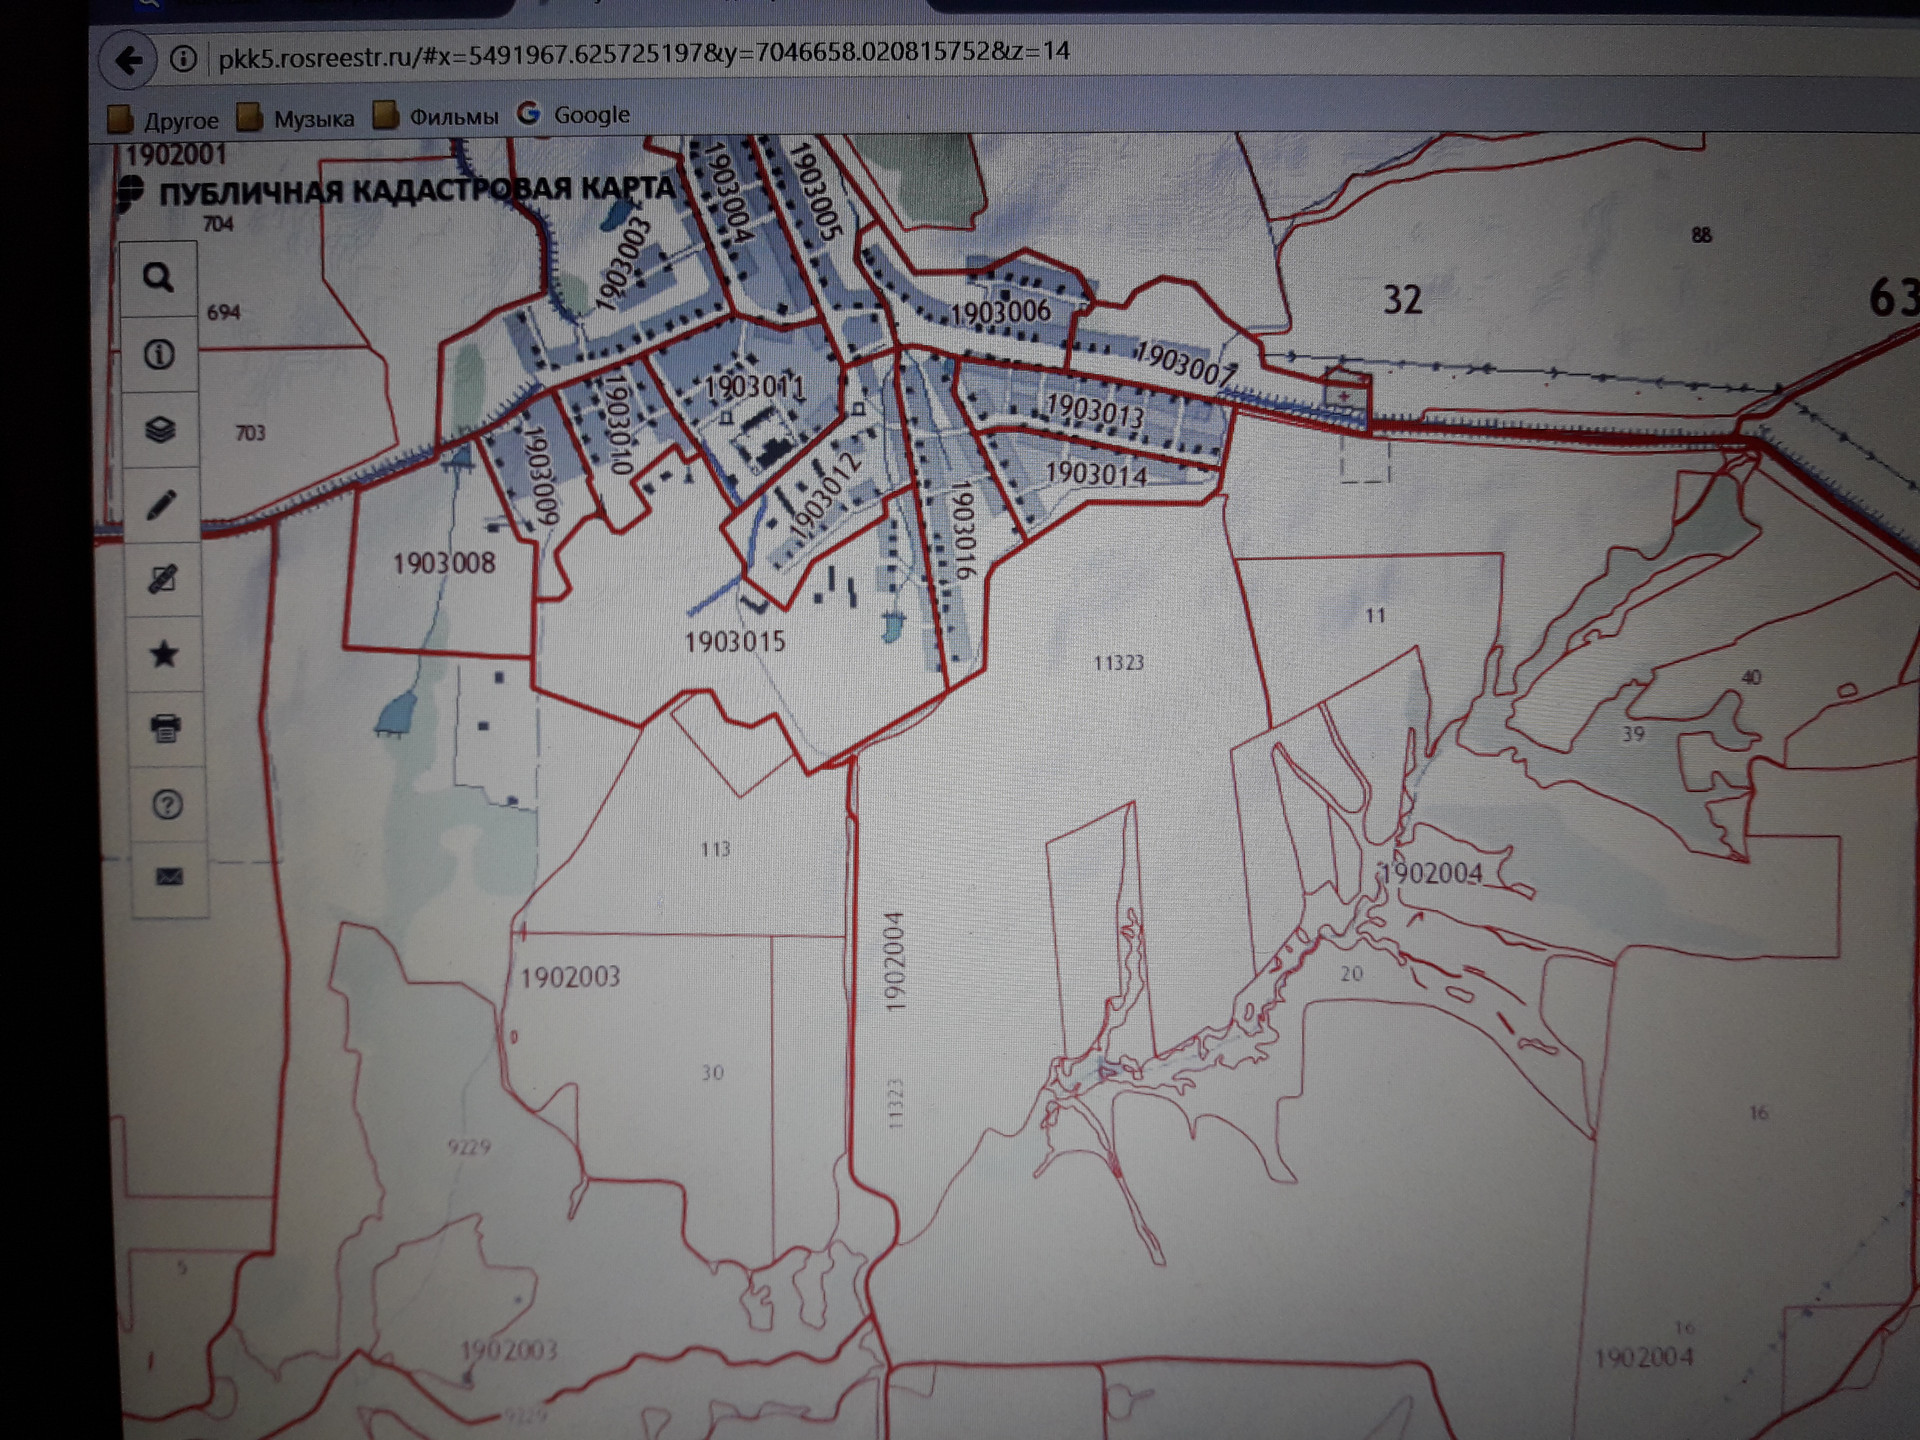Open the map layers panel icon

coord(160,430)
